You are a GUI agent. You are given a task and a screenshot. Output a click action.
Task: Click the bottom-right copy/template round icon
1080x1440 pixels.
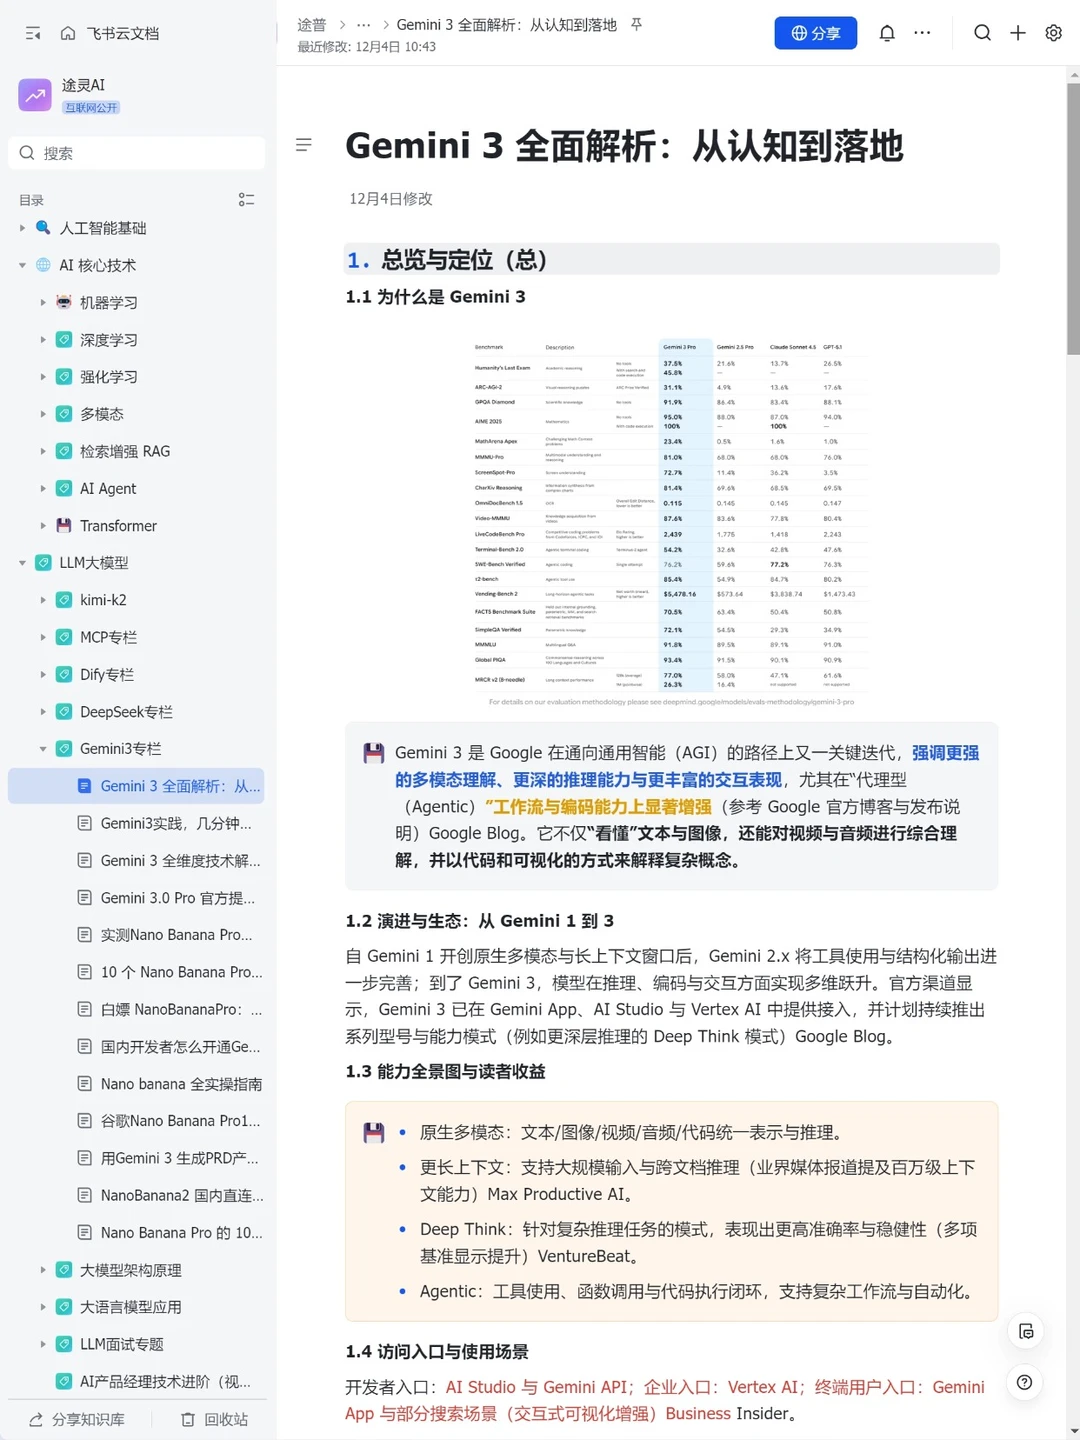point(1025,1331)
